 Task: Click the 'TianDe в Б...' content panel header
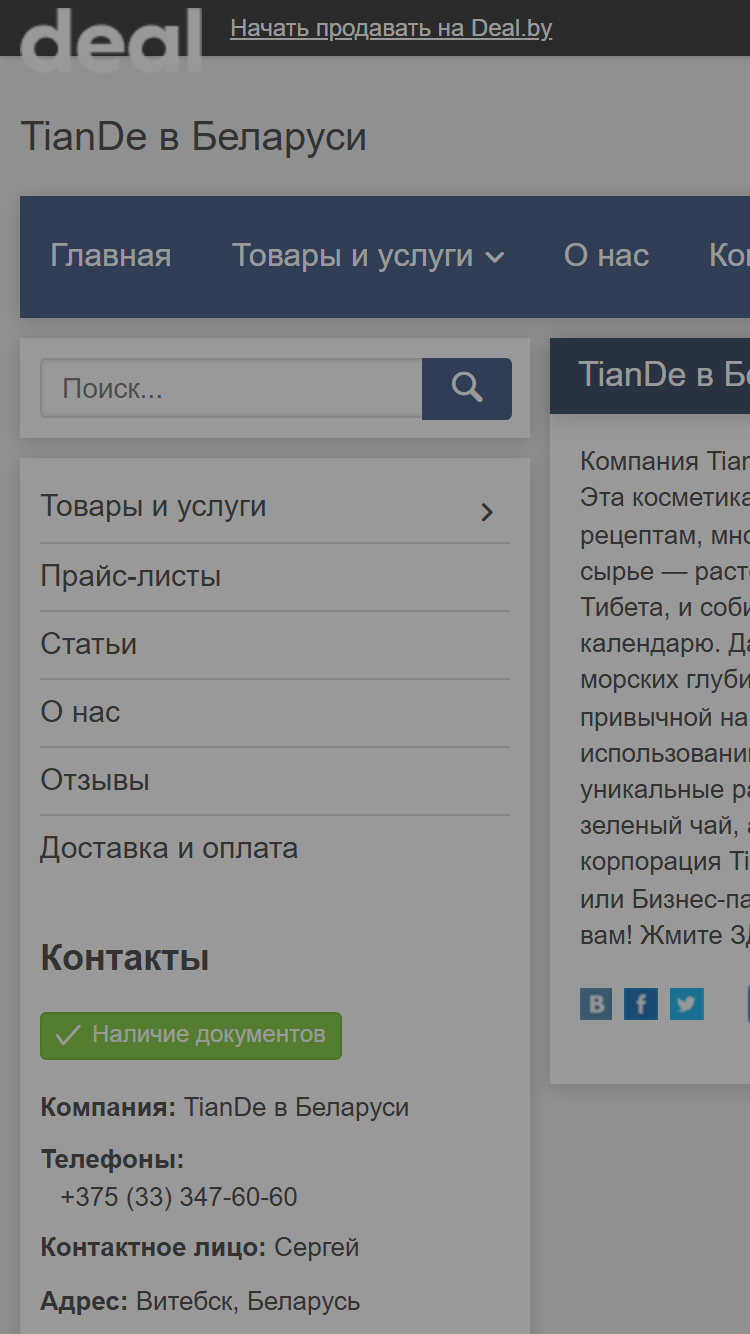pyautogui.click(x=650, y=375)
